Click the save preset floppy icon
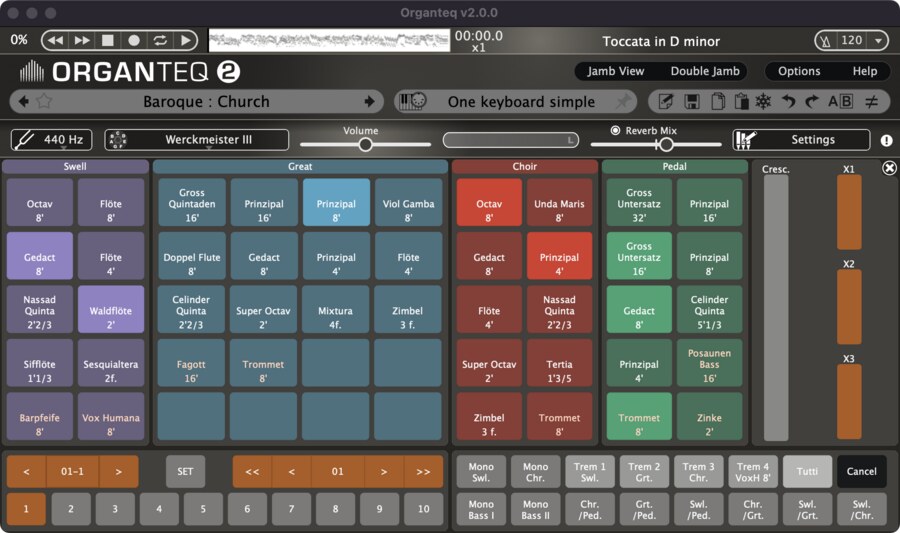 692,101
